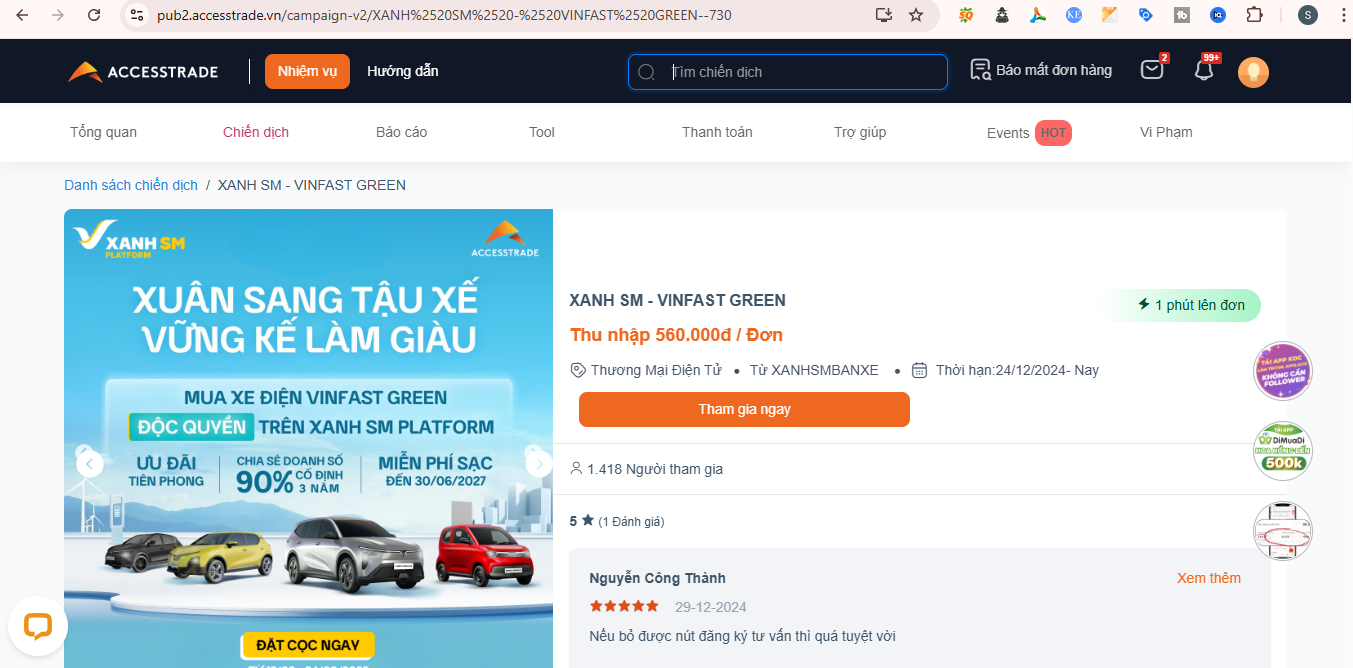Open the Extensions puzzle menu
Screen dimensions: 1353x668
coord(1254,15)
